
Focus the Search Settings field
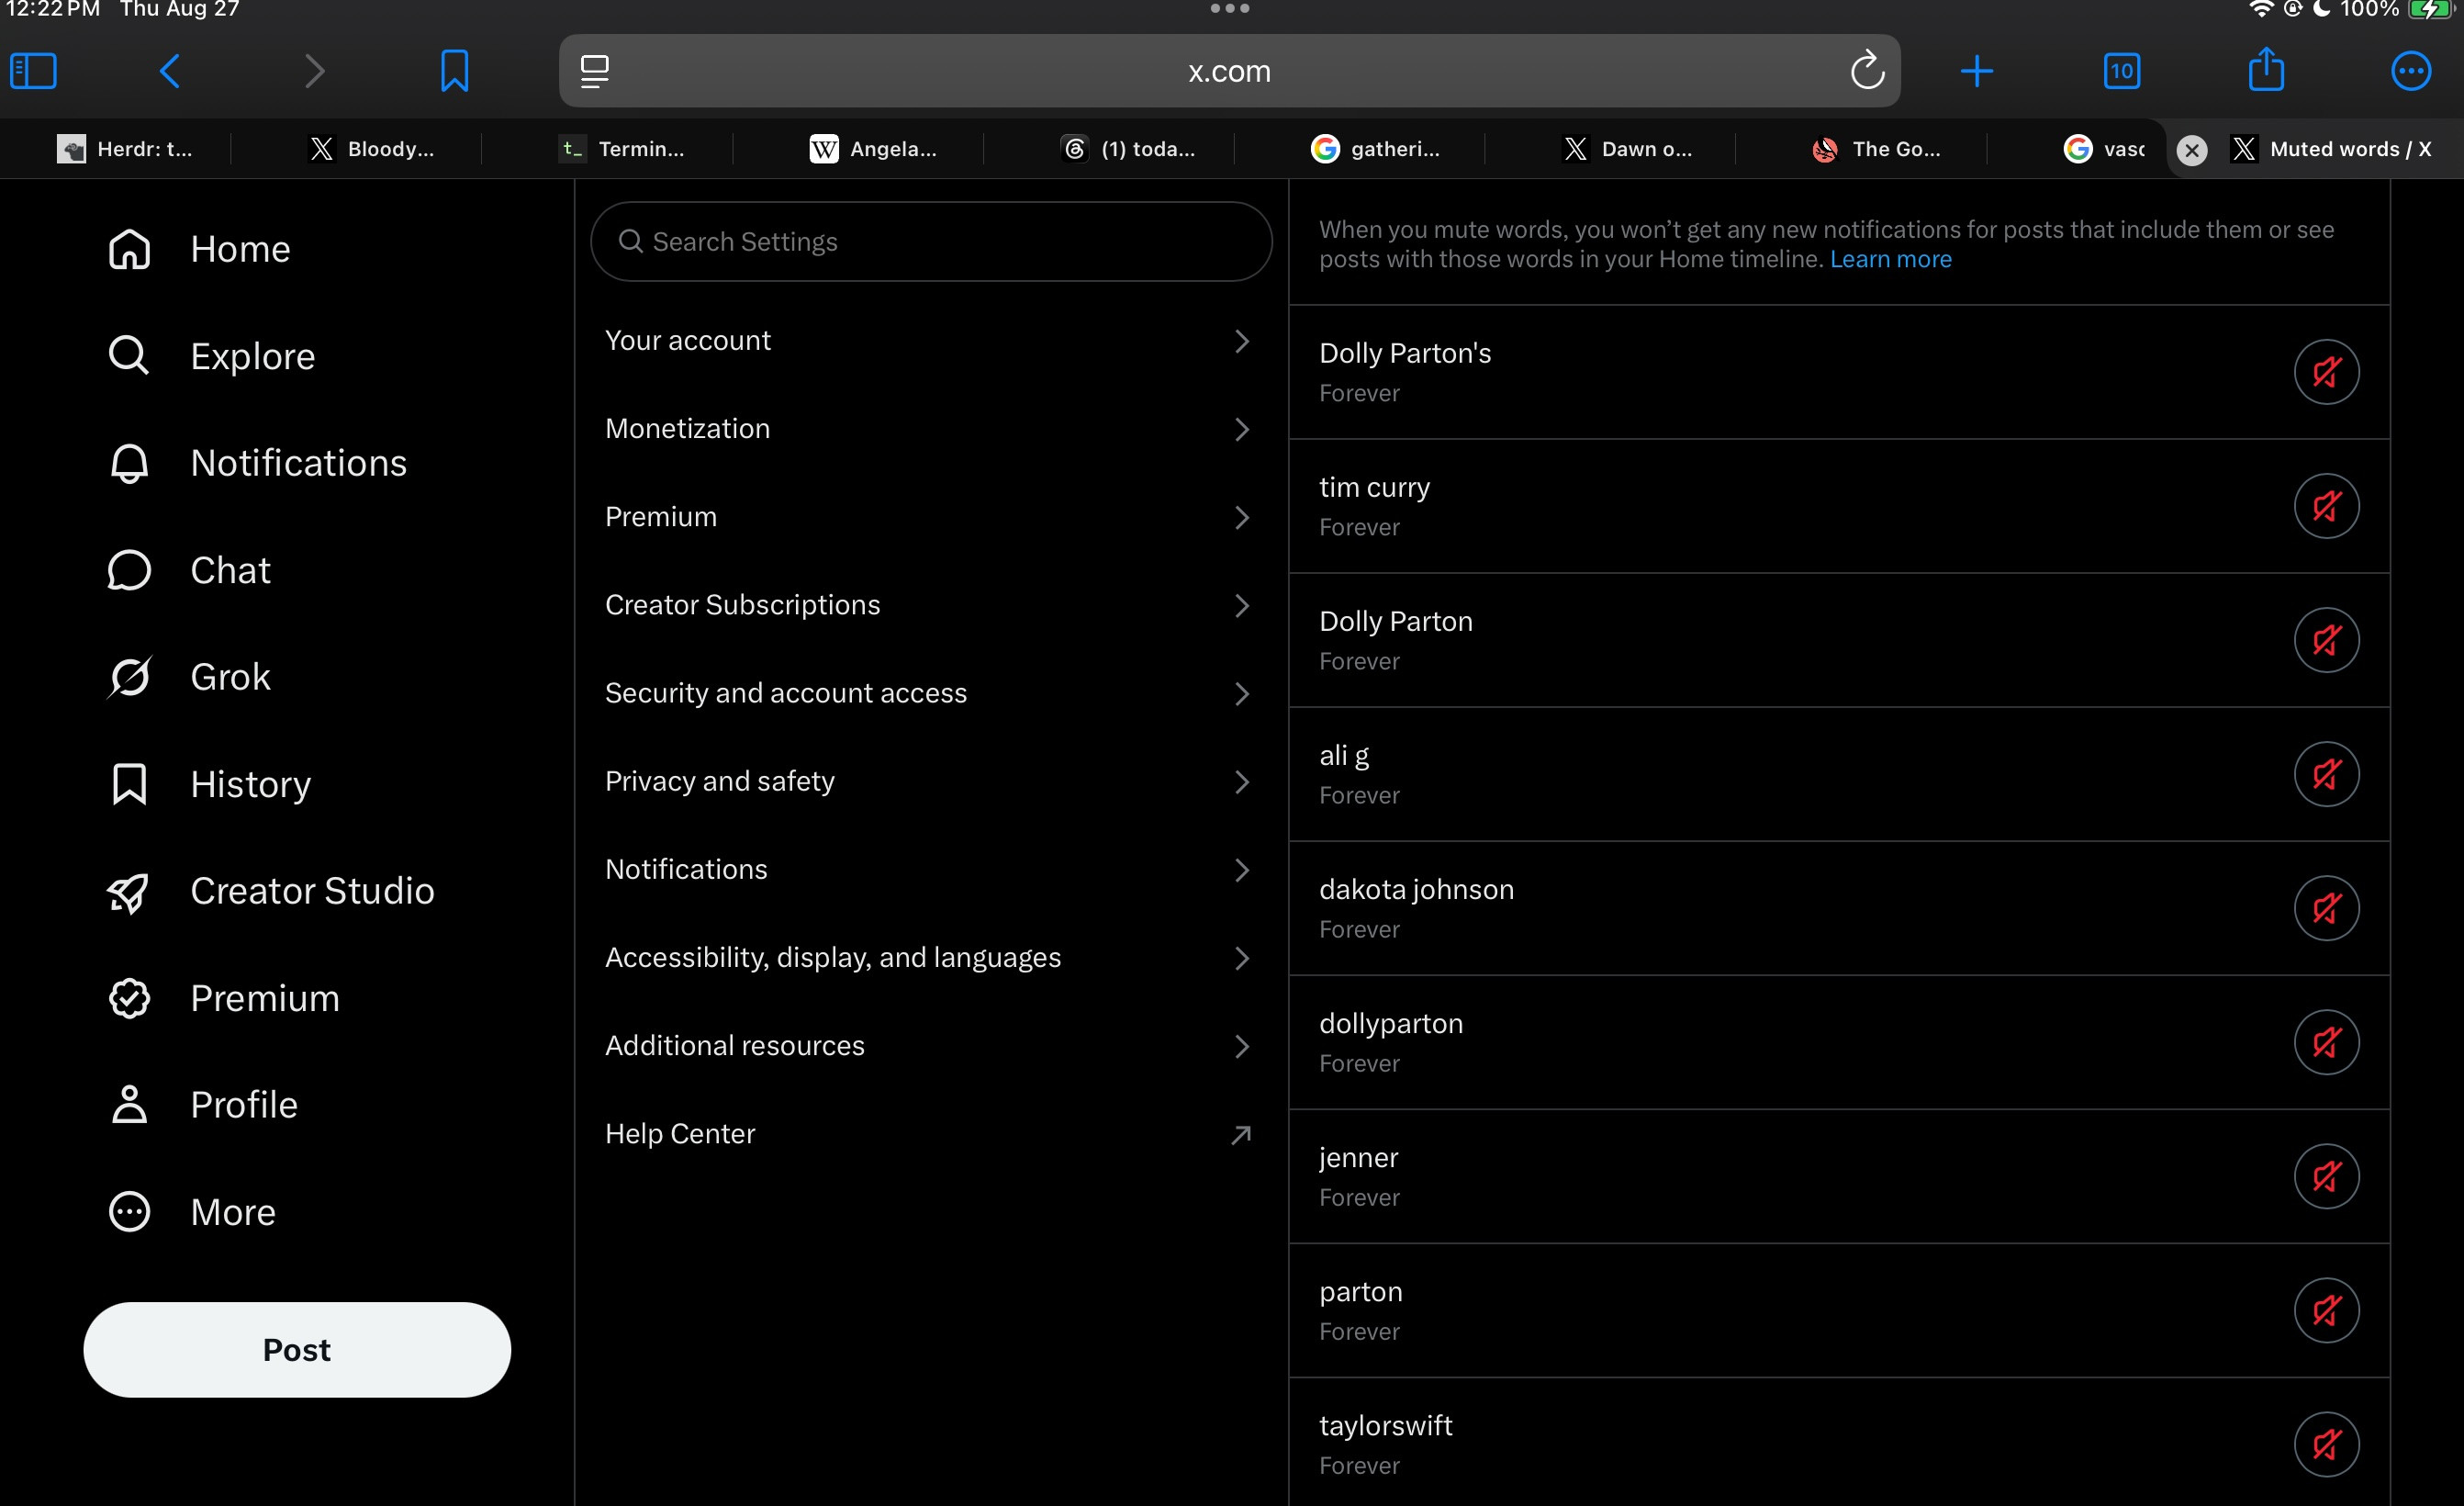point(931,242)
